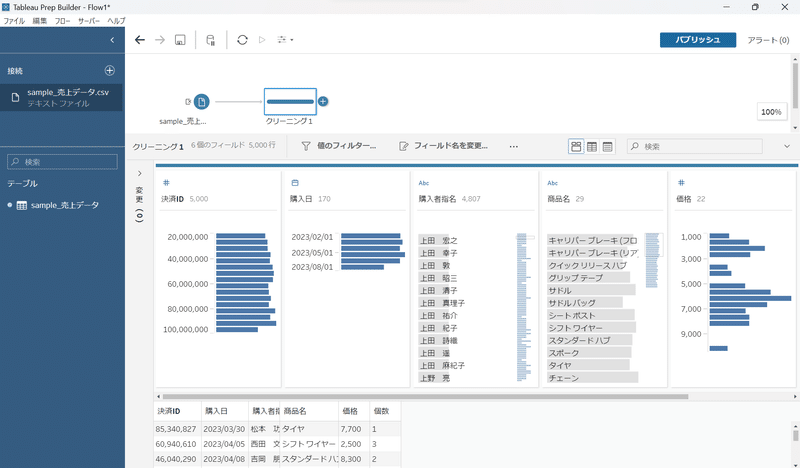Collapse profile pane with down chevron
Viewport: 800px width, 468px height.
click(787, 146)
